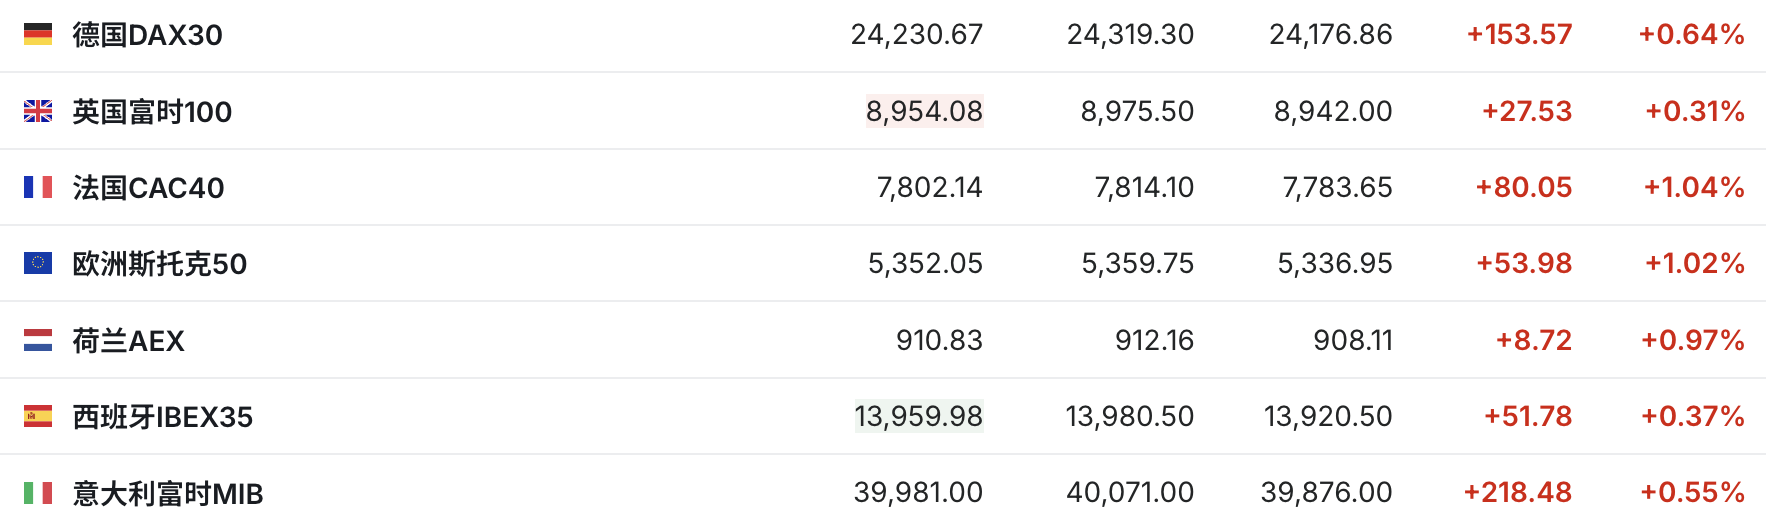Select the highlighted price 8,954.08
The image size is (1766, 522).
point(924,111)
